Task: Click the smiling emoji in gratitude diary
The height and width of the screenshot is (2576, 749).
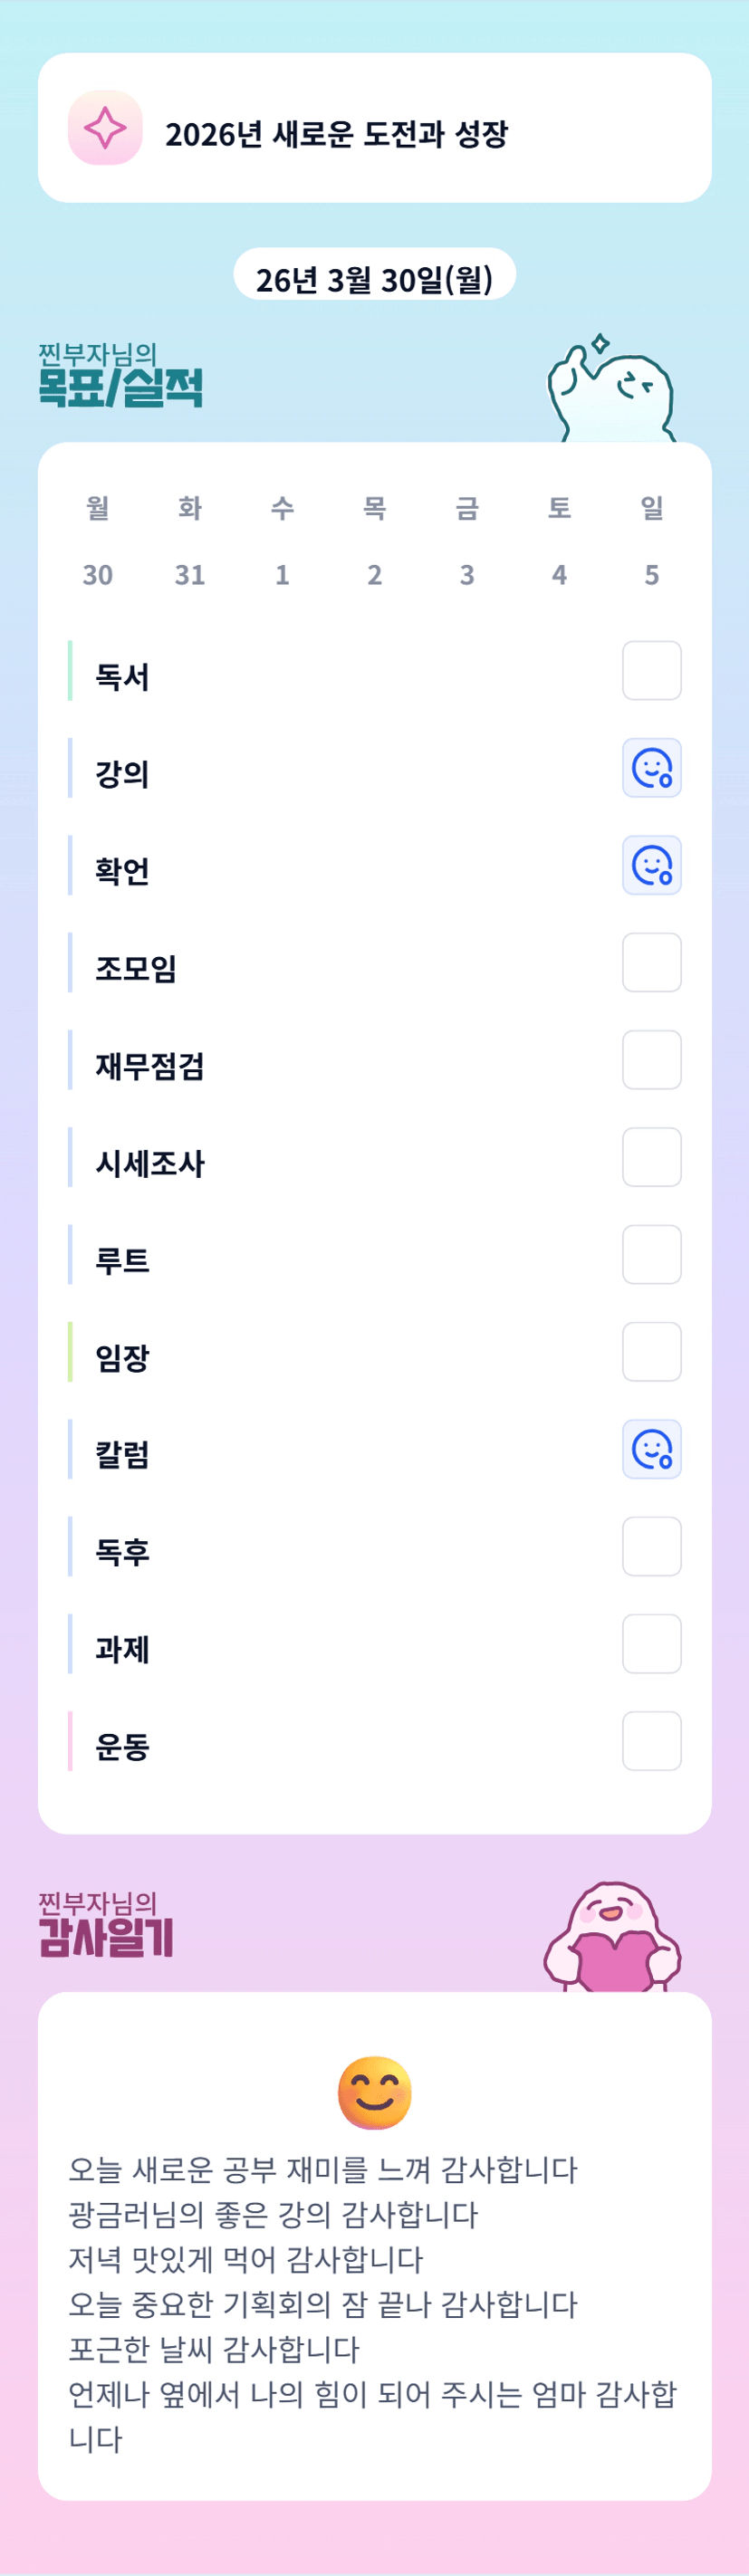Action: point(375,2093)
